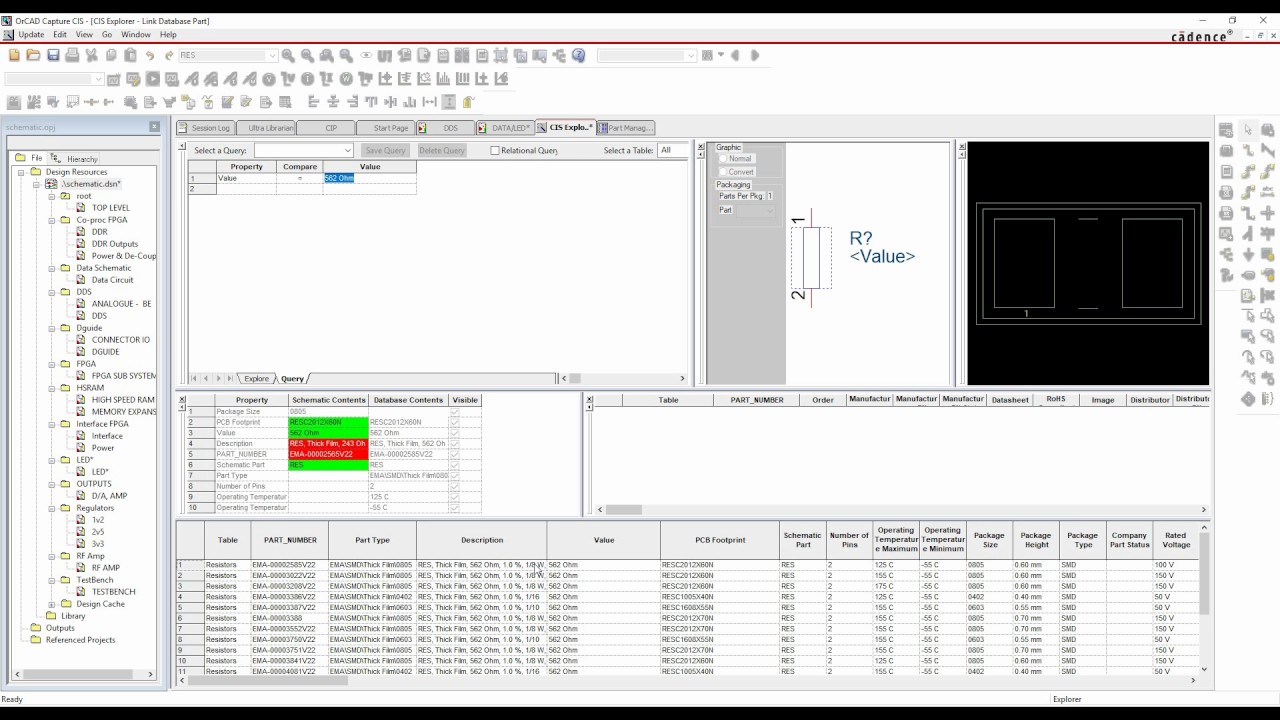The image size is (1280, 720).
Task: Collapse the Regulators folder
Action: click(53, 508)
